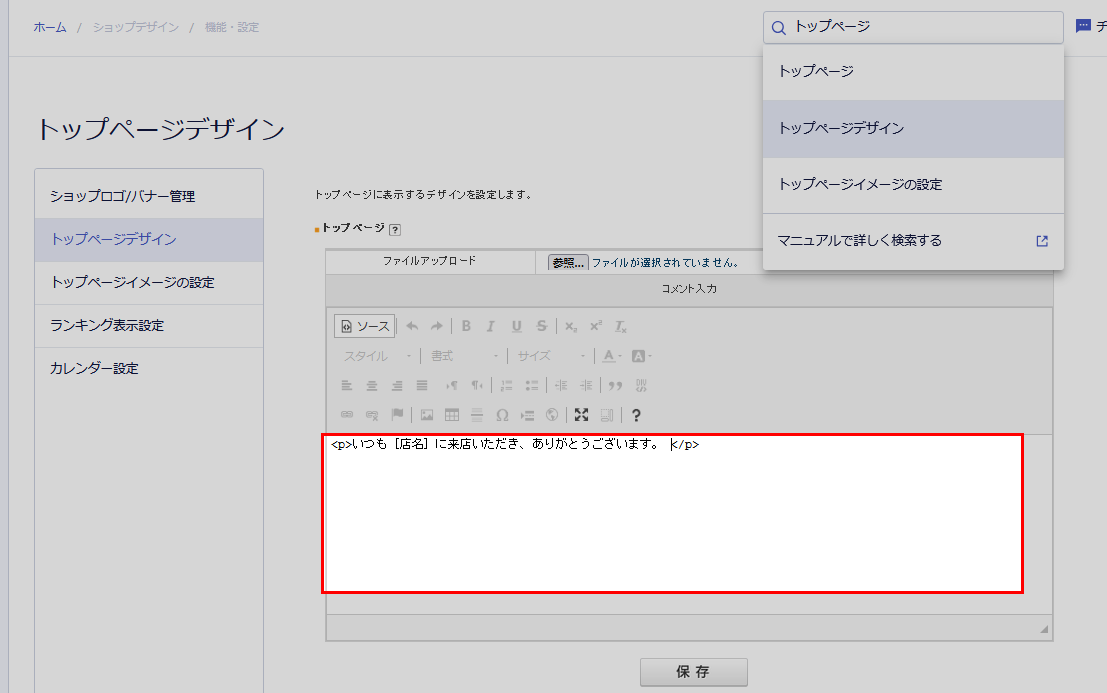Select トップページイメージの設定 in the sidebar
The image size is (1107, 693).
coord(149,283)
